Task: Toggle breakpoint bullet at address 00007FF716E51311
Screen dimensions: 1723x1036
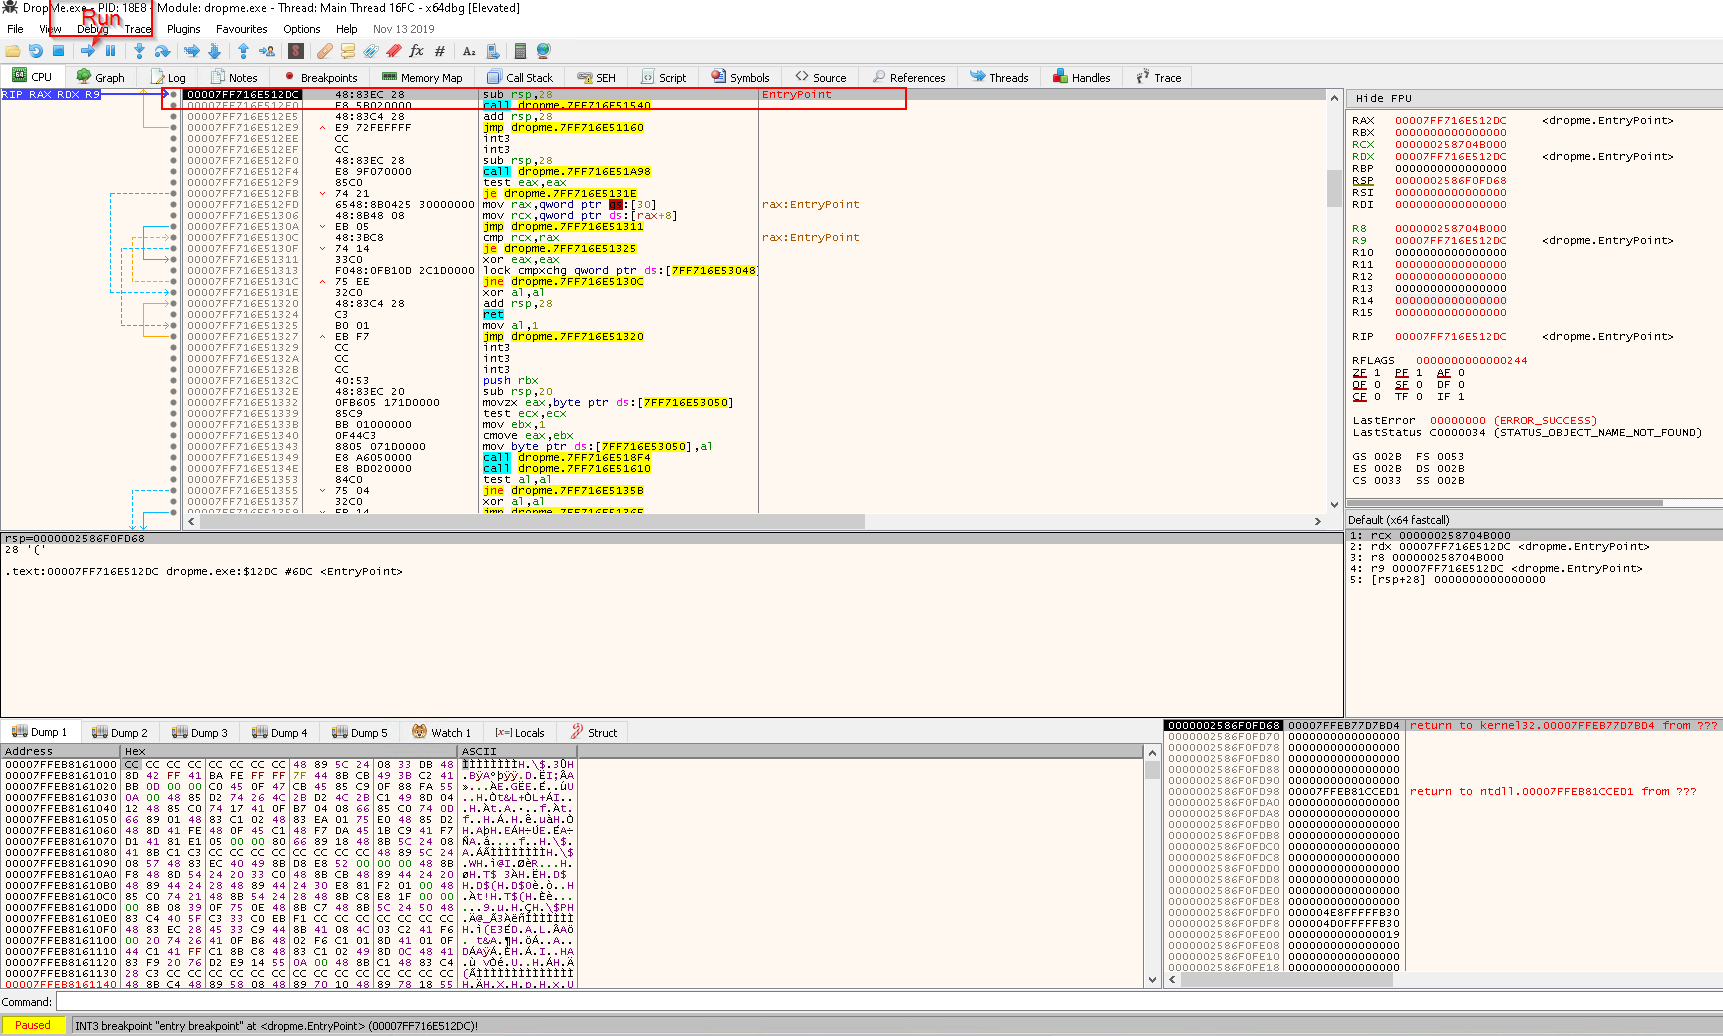Action: pyautogui.click(x=173, y=259)
